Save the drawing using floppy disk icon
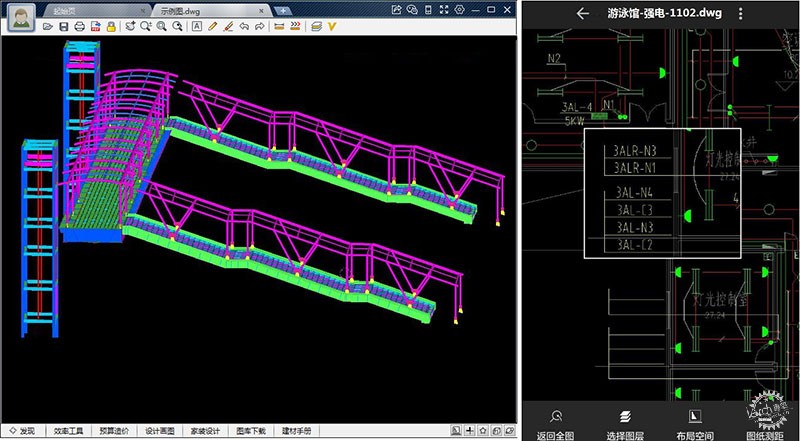The width and height of the screenshot is (800, 441). tap(64, 27)
